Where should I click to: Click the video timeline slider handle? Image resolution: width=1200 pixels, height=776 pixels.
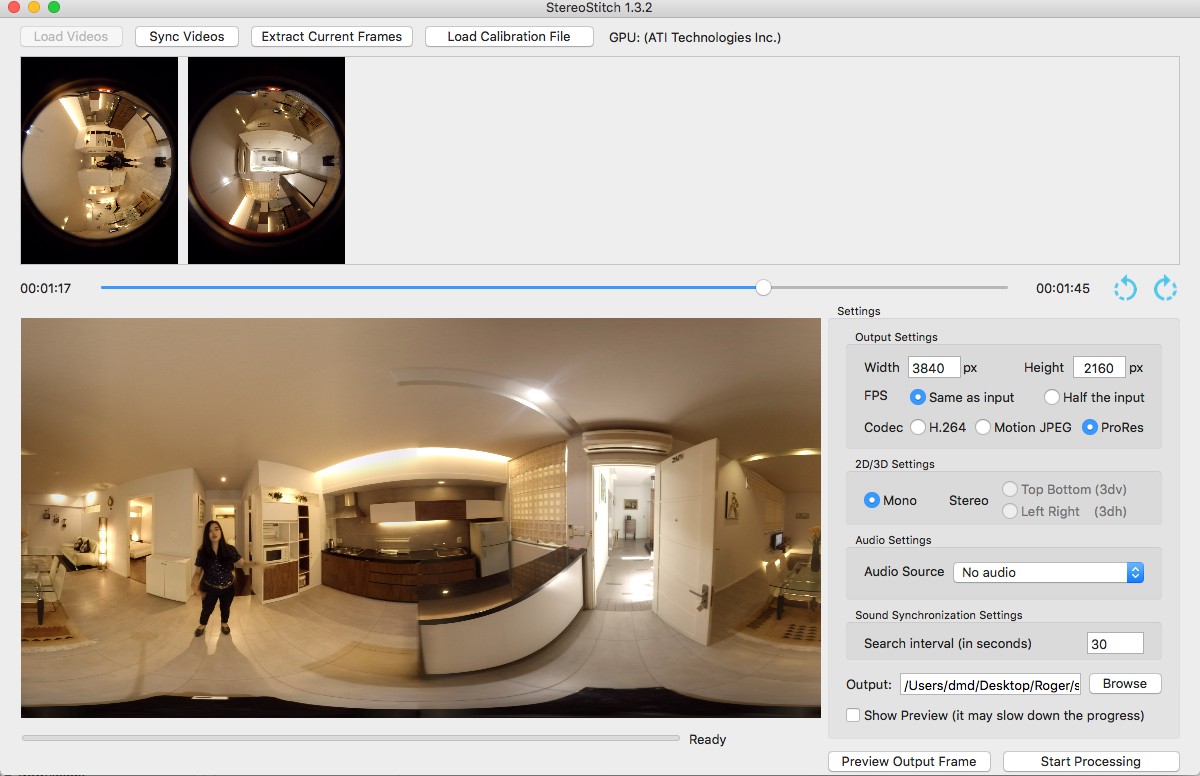tap(763, 288)
